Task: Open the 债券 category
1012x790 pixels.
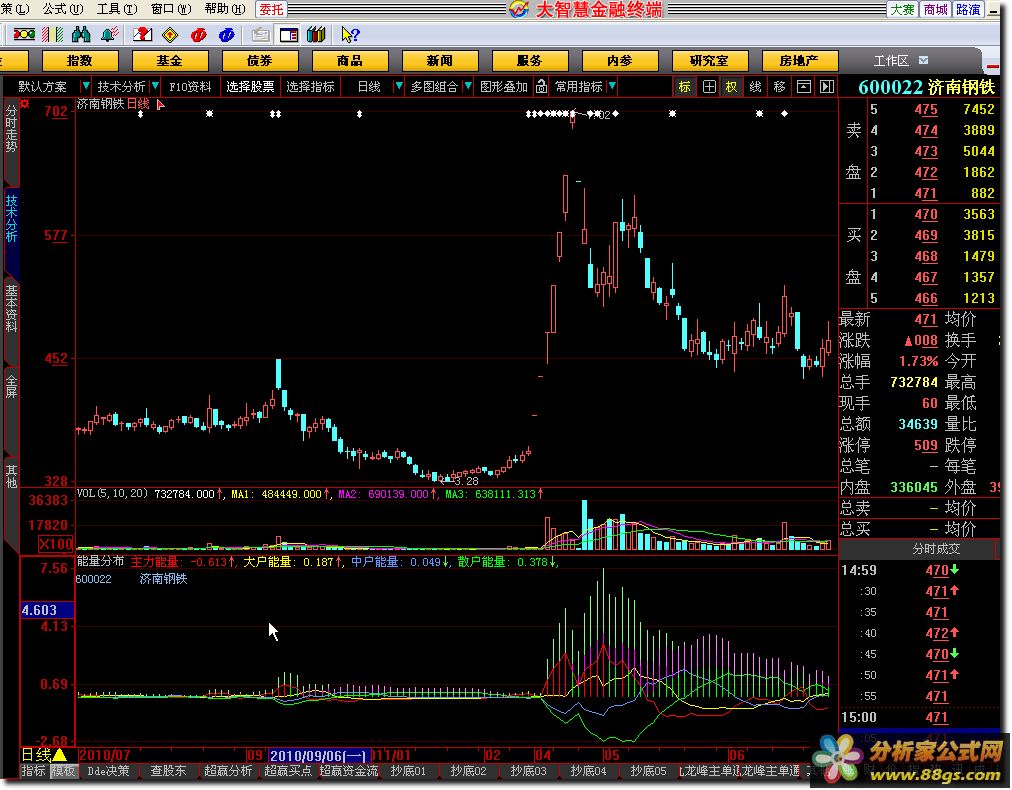Action: tap(260, 61)
